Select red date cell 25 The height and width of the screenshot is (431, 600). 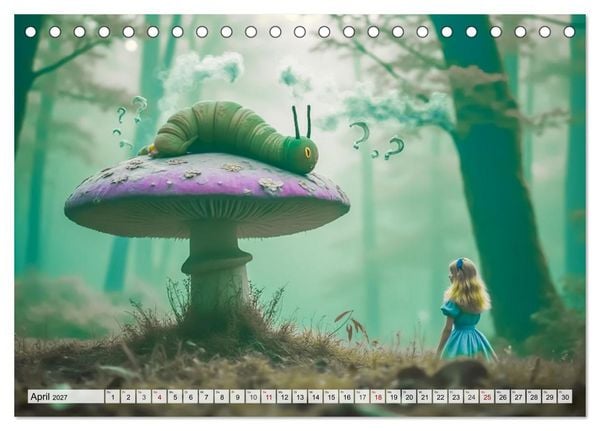click(x=487, y=397)
